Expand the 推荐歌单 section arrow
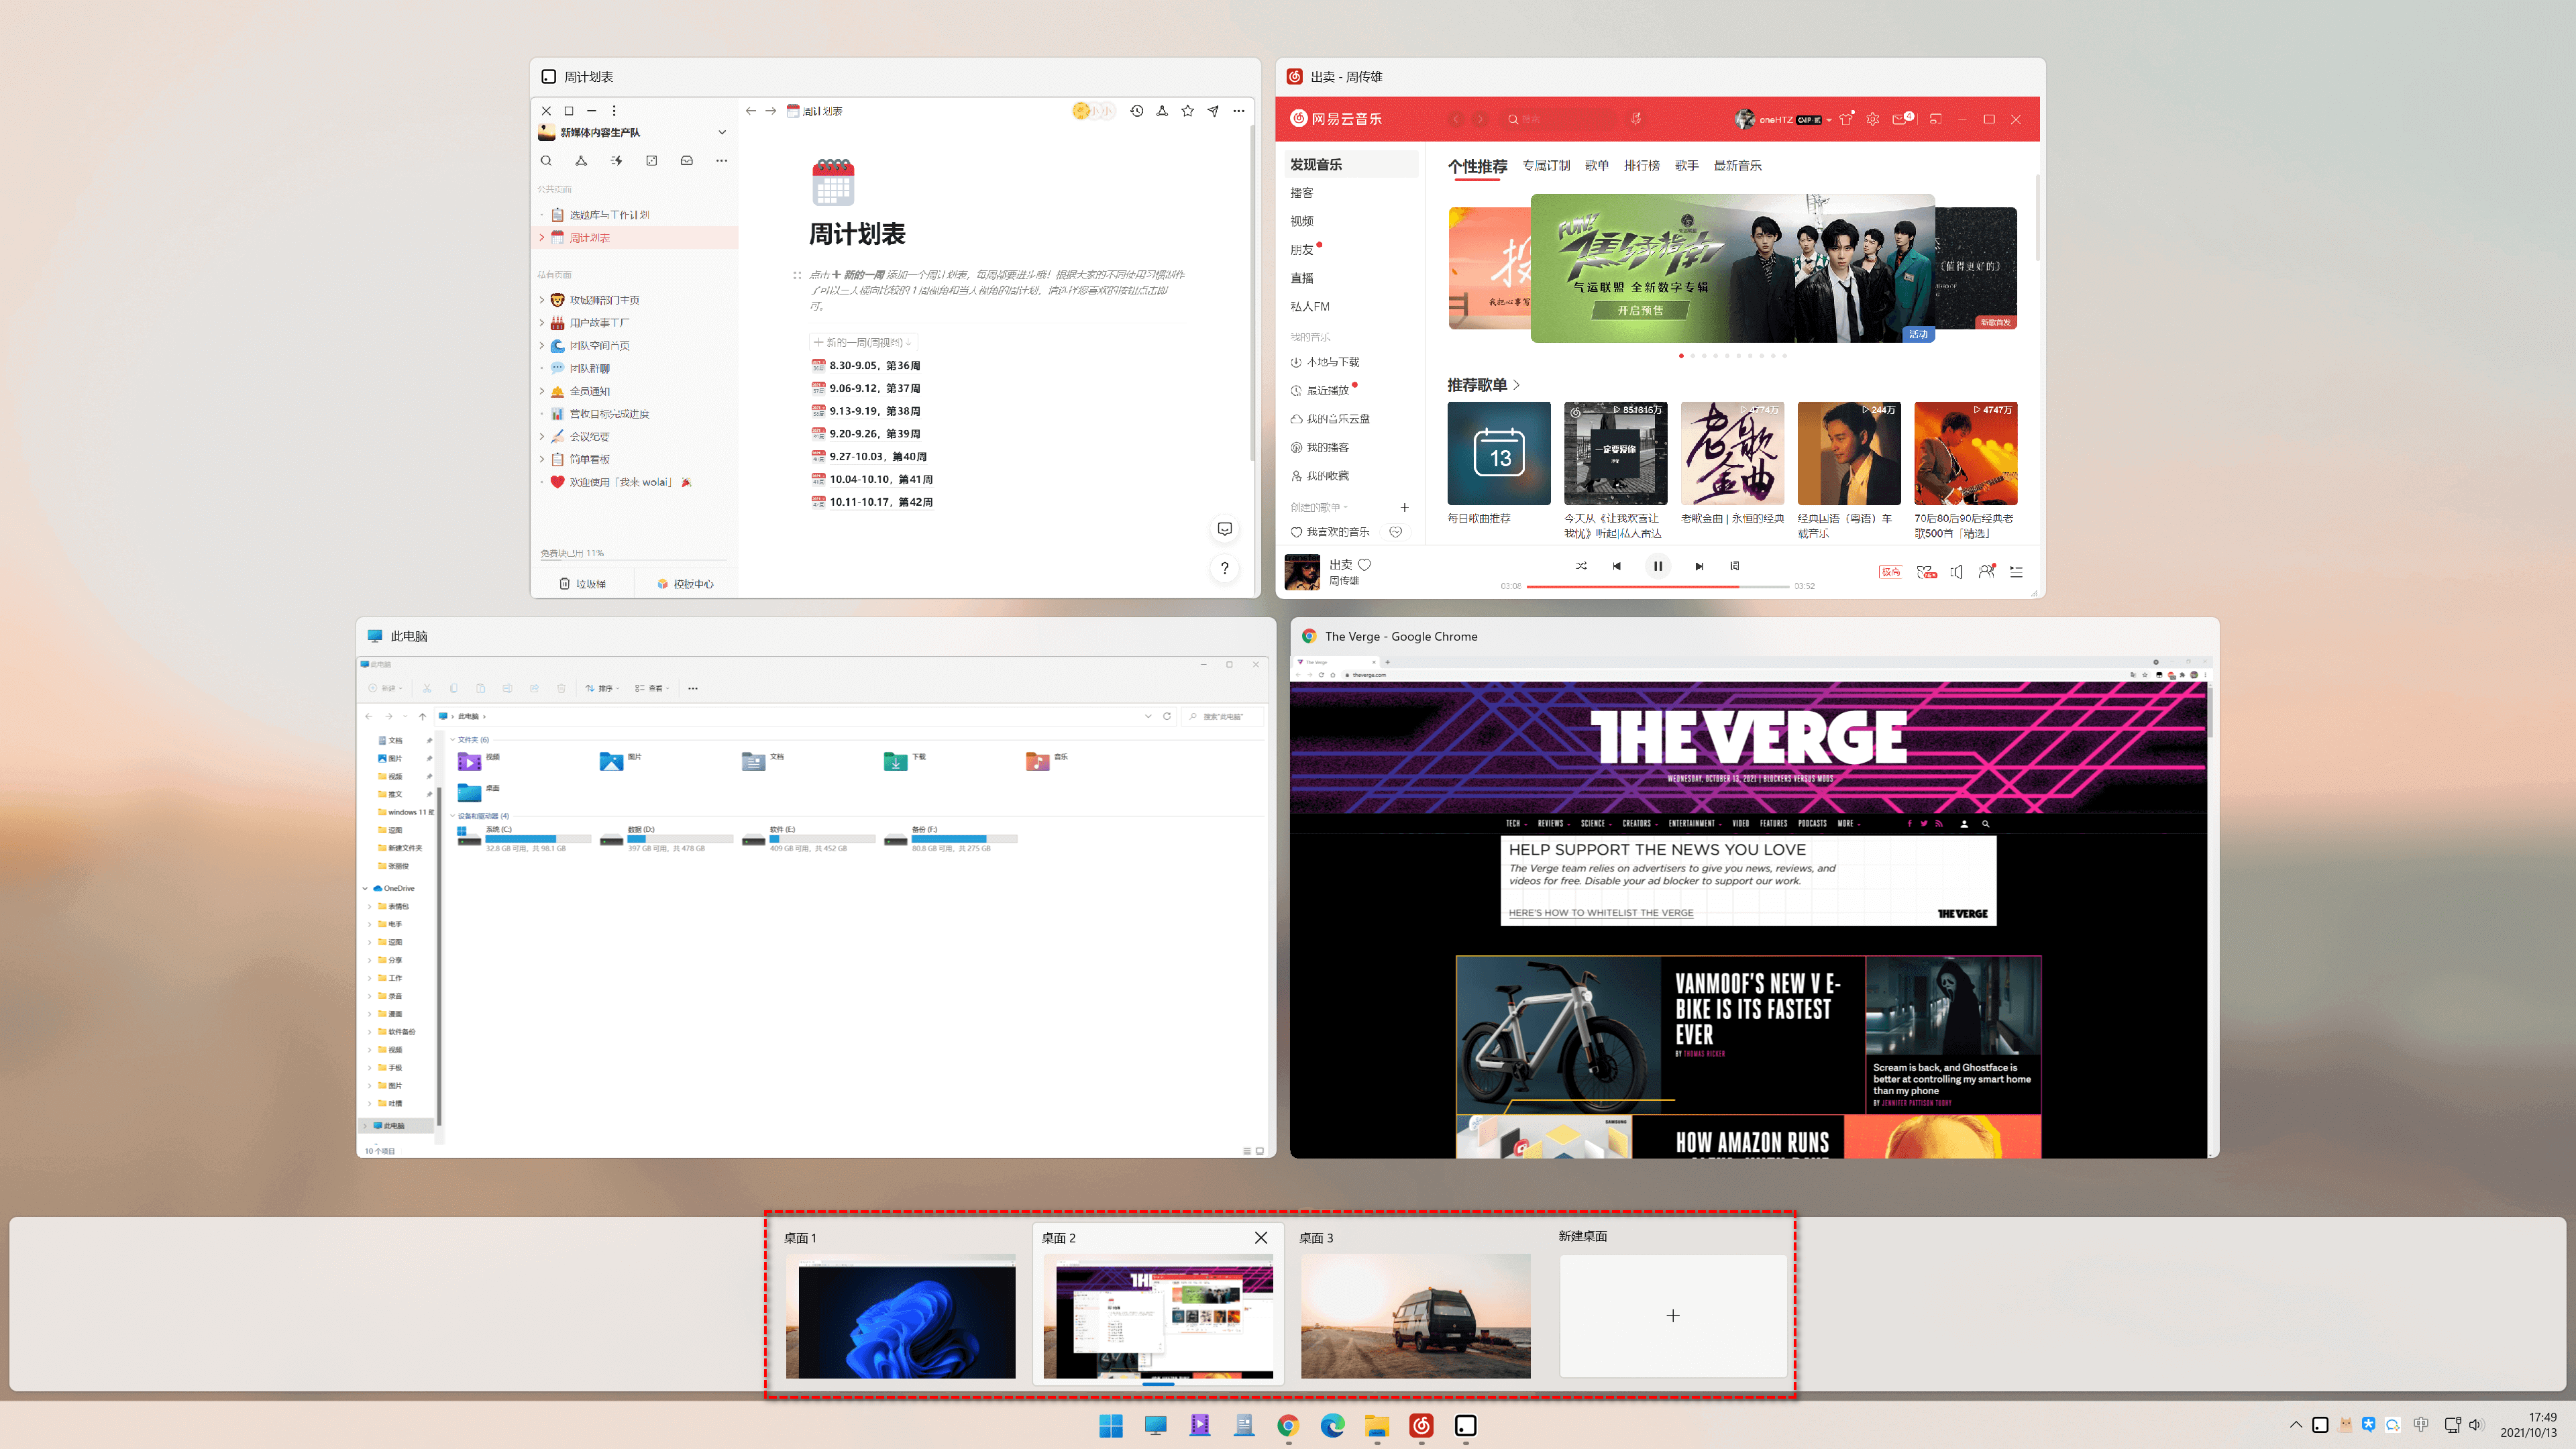 (1517, 385)
